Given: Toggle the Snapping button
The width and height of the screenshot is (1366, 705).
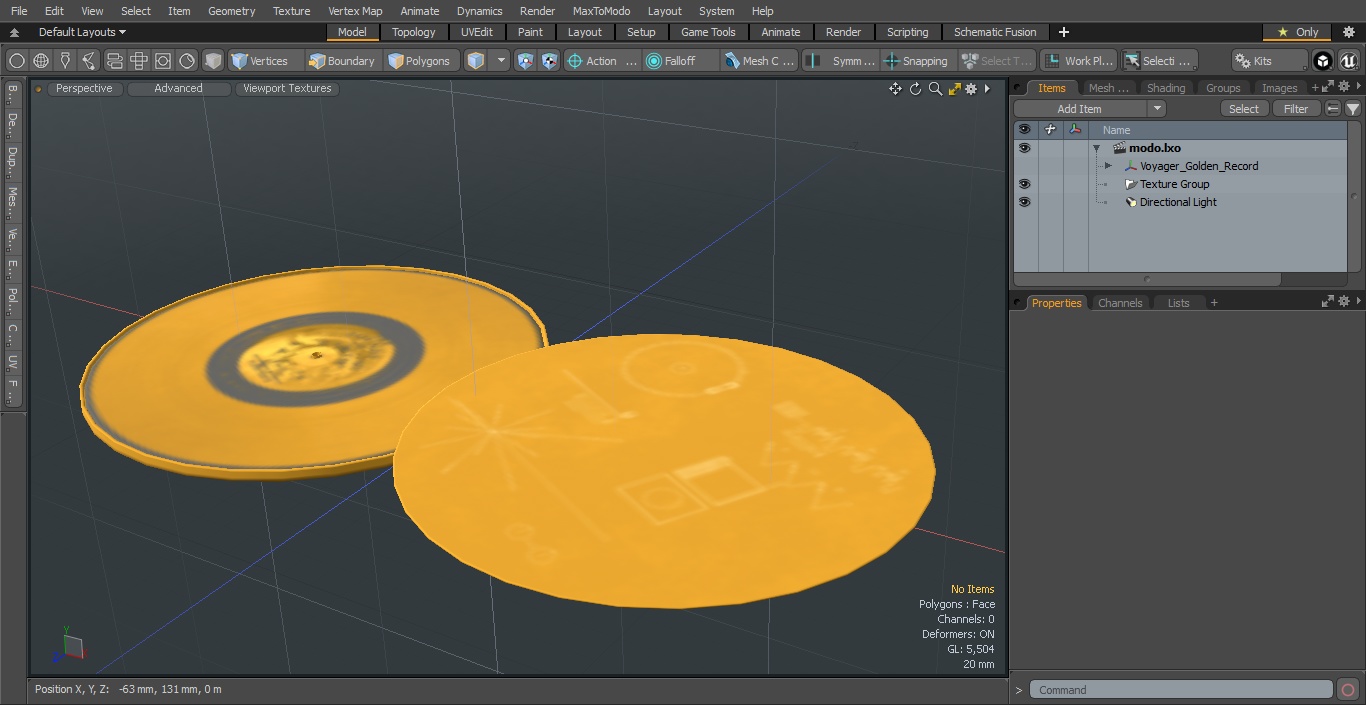Looking at the screenshot, I should click(917, 61).
